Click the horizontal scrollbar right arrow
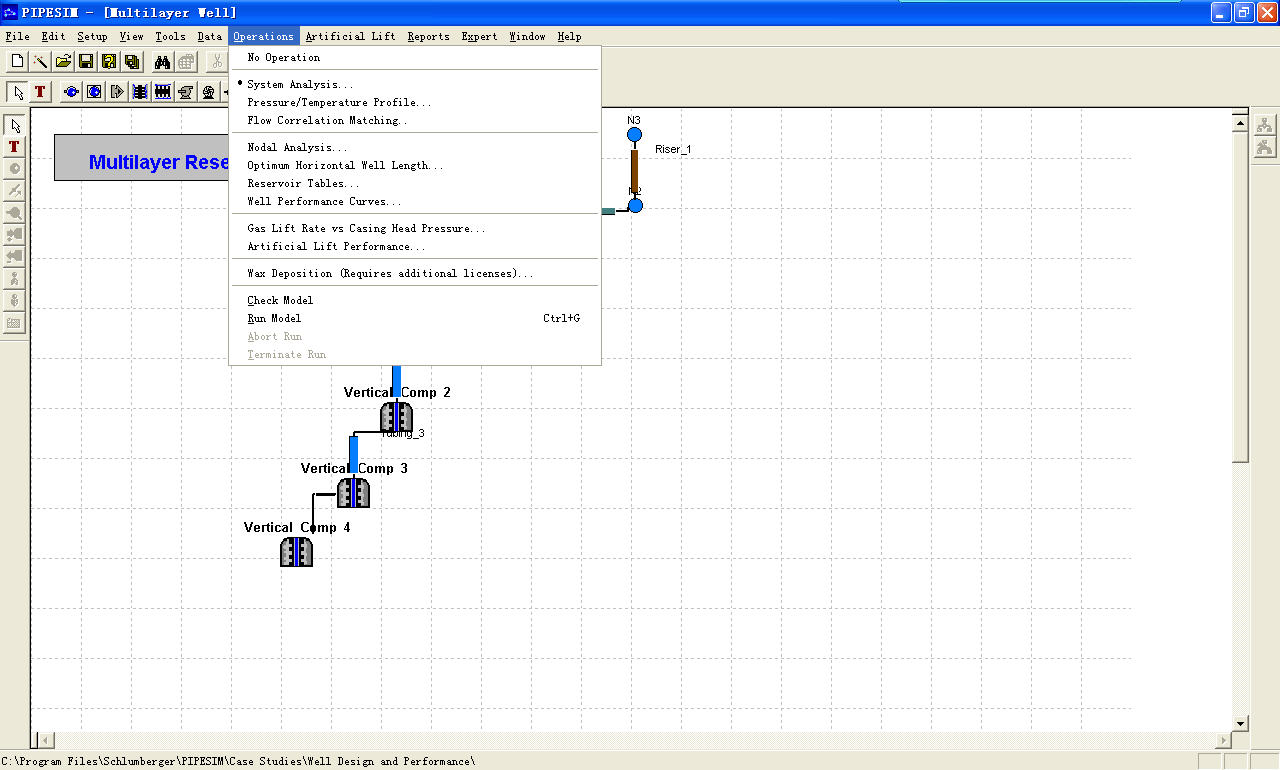 coord(1222,740)
